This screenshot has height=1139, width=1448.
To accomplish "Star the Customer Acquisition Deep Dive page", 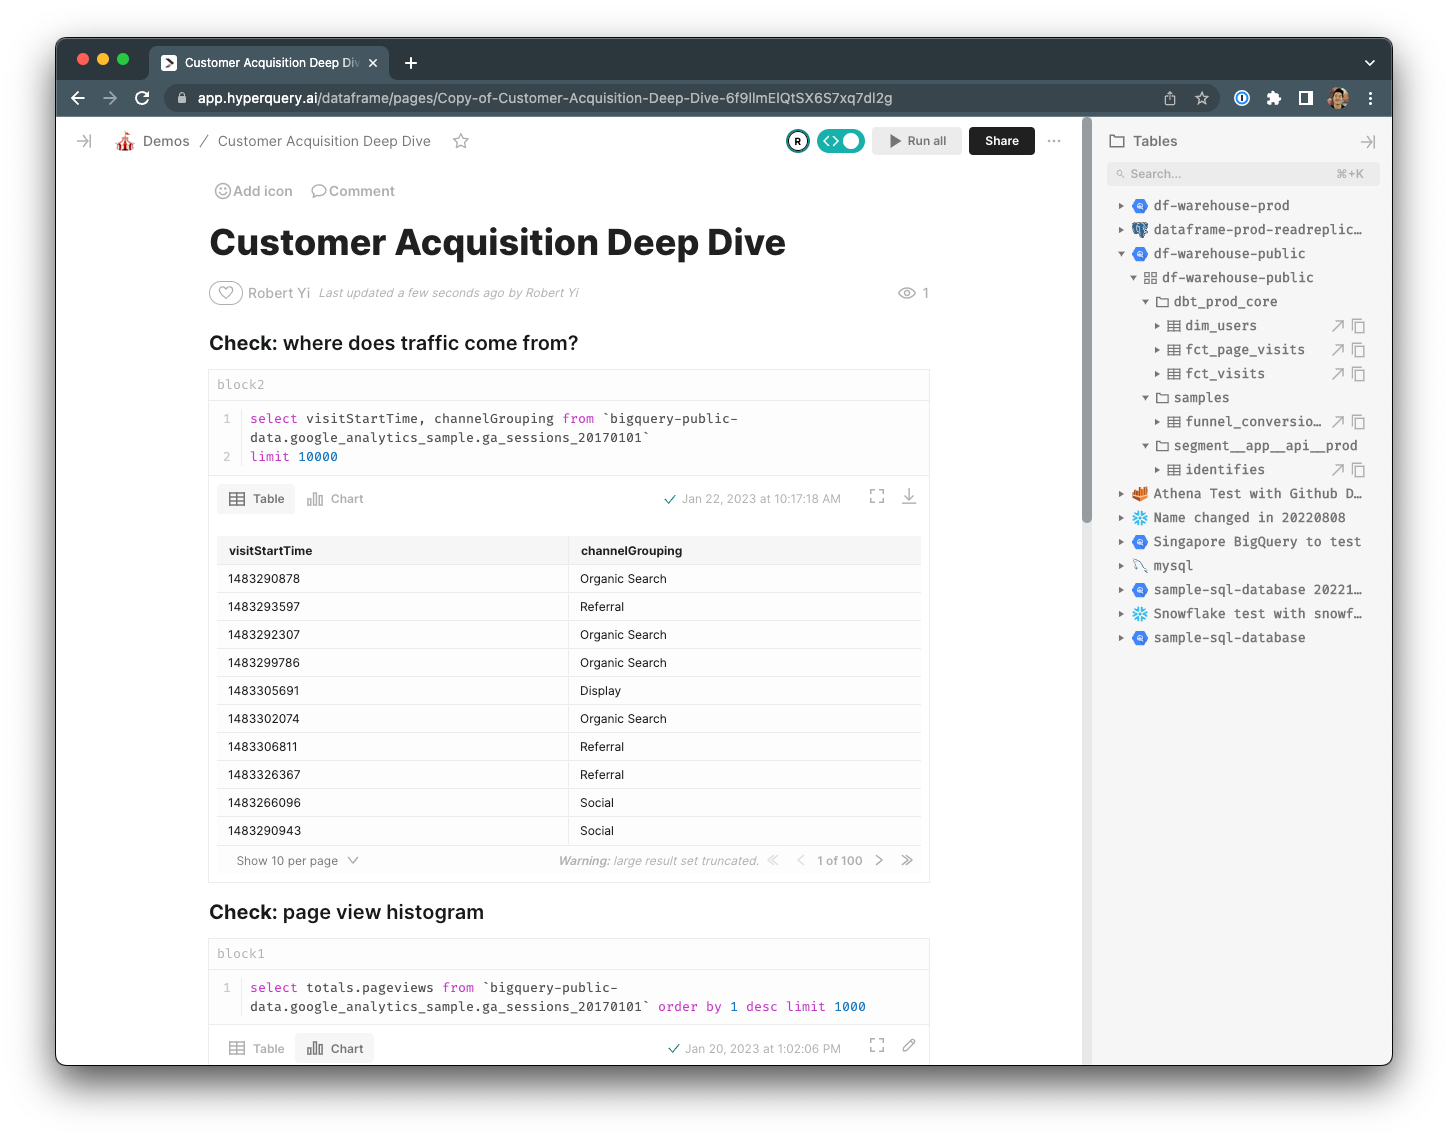I will [460, 142].
